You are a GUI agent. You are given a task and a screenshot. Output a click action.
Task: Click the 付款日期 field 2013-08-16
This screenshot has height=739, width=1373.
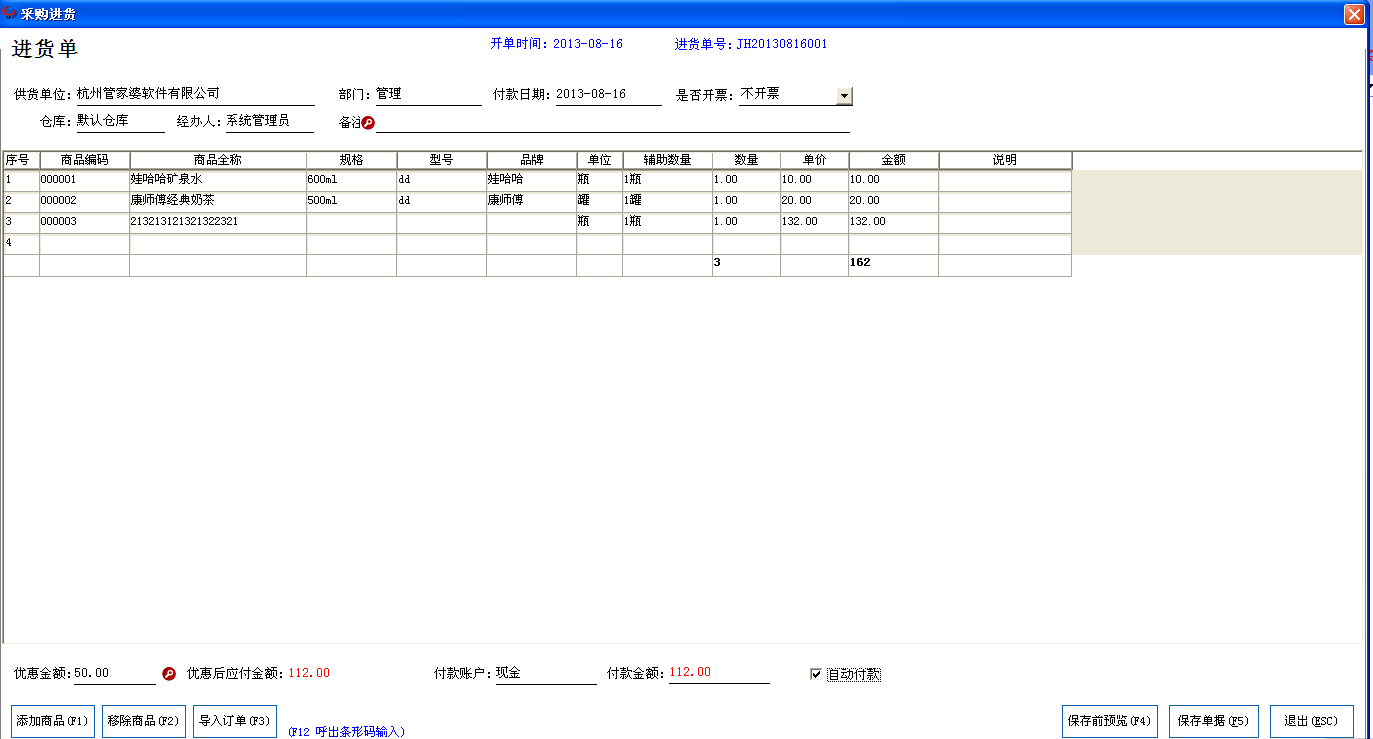(x=609, y=94)
